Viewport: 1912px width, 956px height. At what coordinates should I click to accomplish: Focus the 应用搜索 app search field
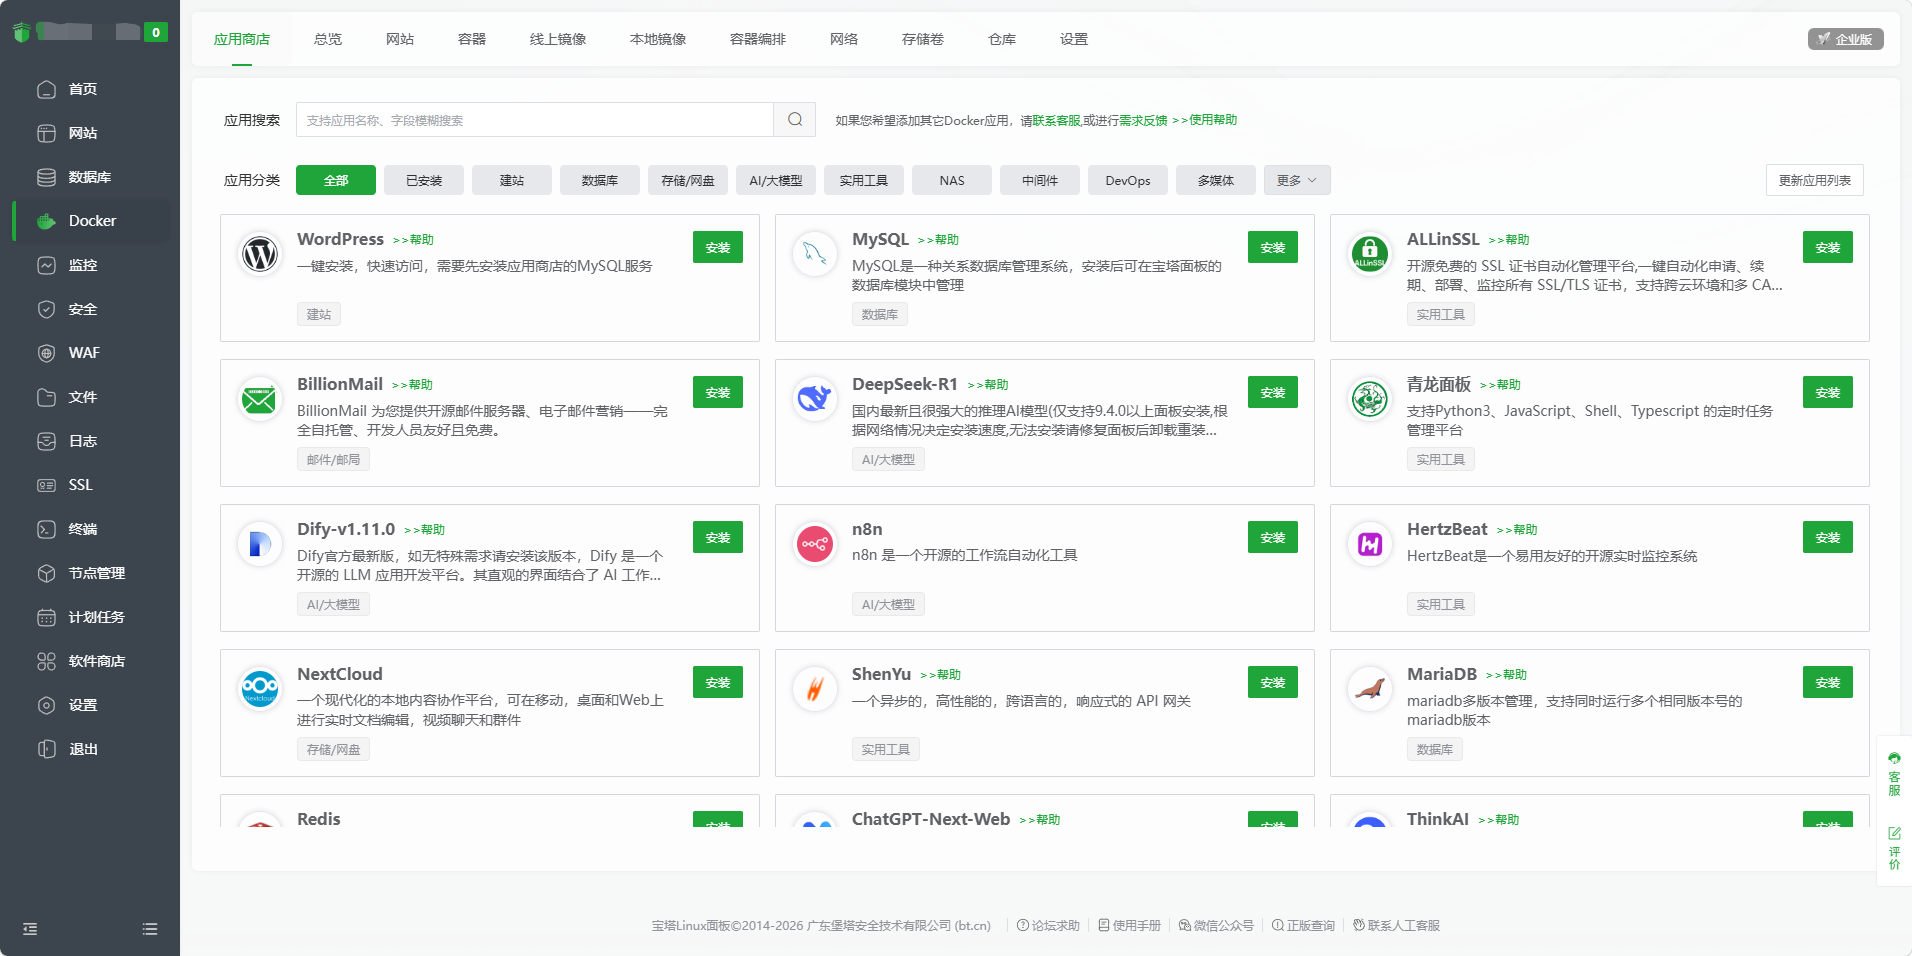coord(535,120)
